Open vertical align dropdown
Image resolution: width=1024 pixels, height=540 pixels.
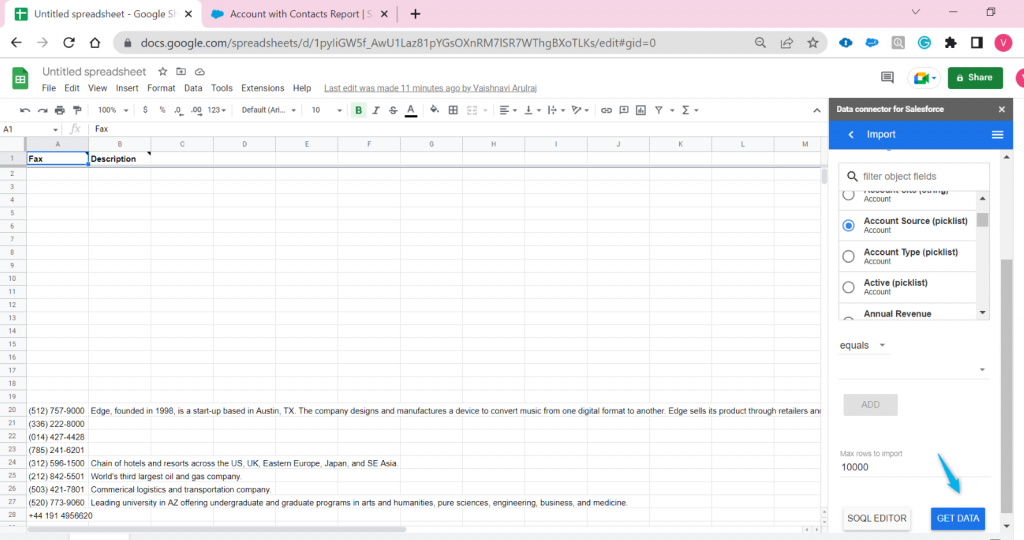point(532,110)
